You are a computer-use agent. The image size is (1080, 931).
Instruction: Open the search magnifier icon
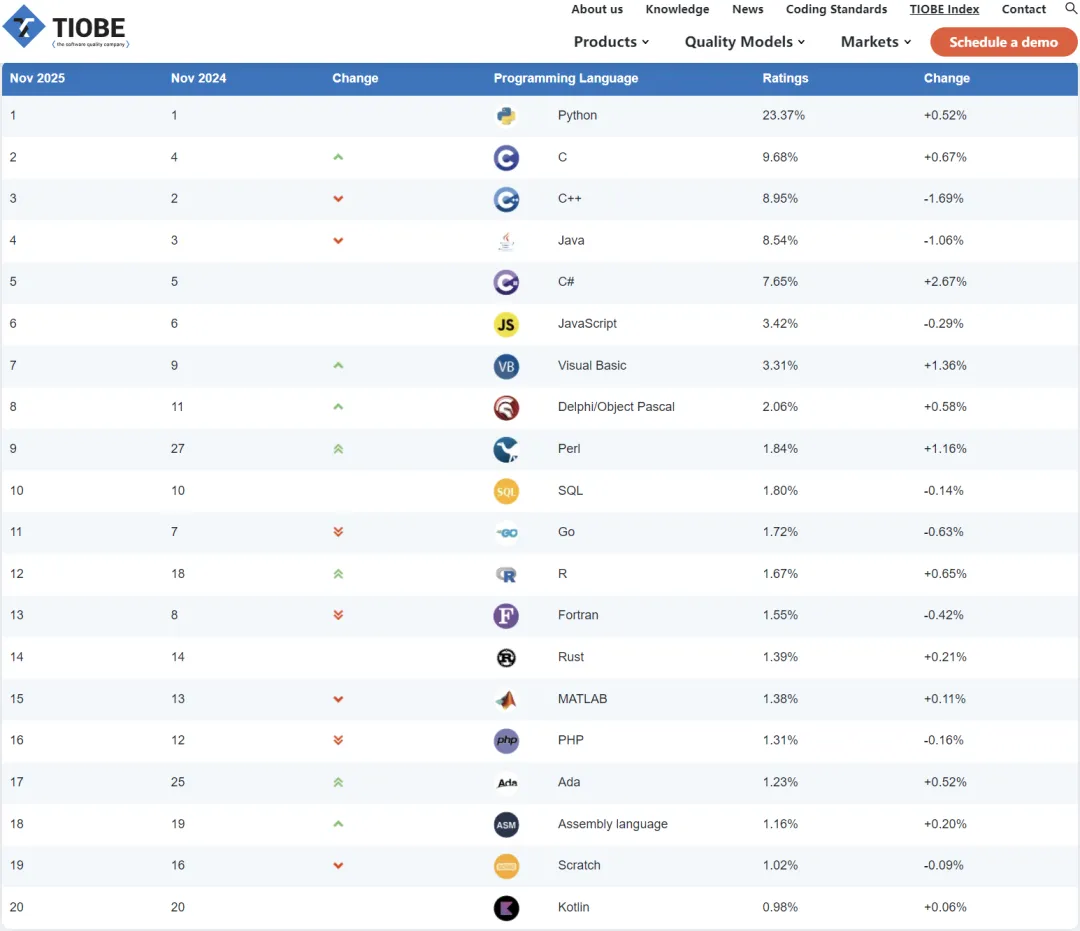tap(1071, 8)
